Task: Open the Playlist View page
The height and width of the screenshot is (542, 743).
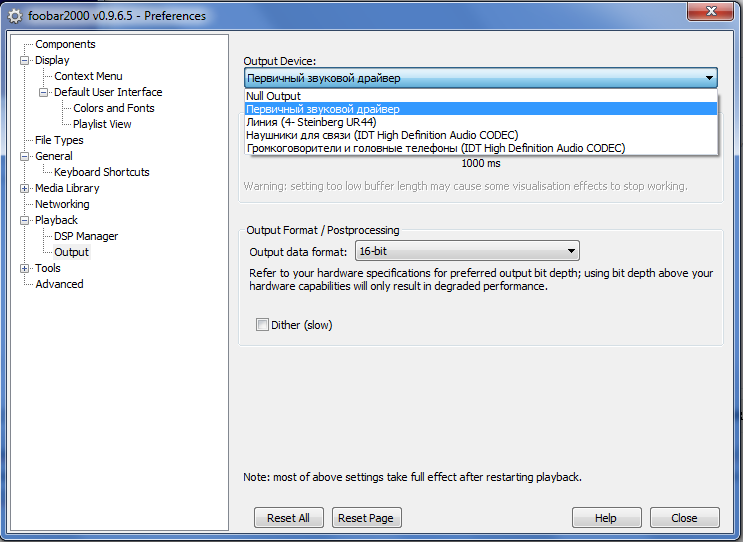Action: pos(102,124)
